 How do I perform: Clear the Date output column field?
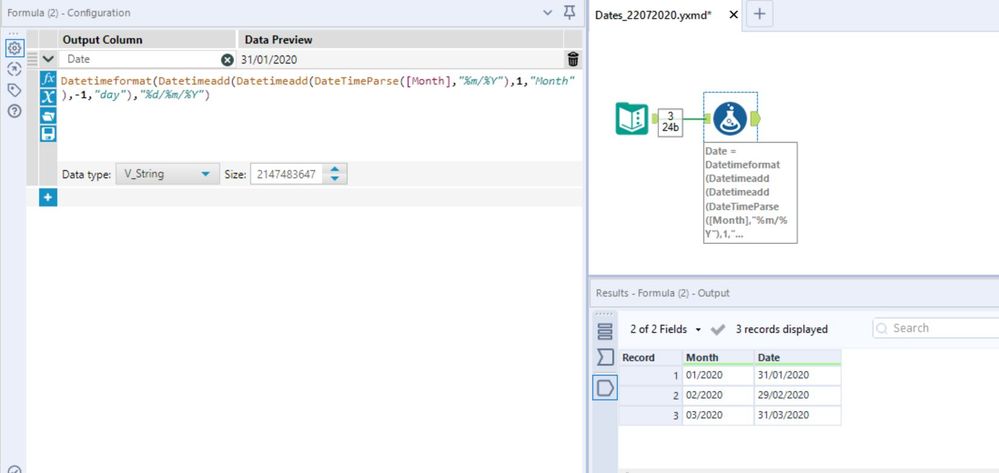pyautogui.click(x=227, y=59)
